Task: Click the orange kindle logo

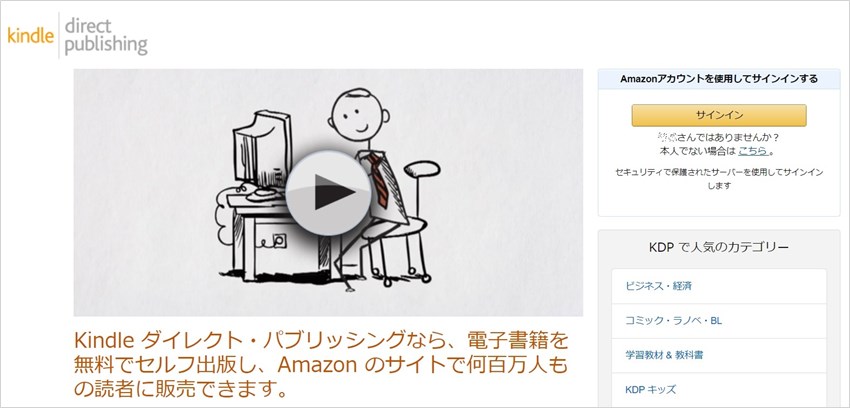Action: coord(30,36)
